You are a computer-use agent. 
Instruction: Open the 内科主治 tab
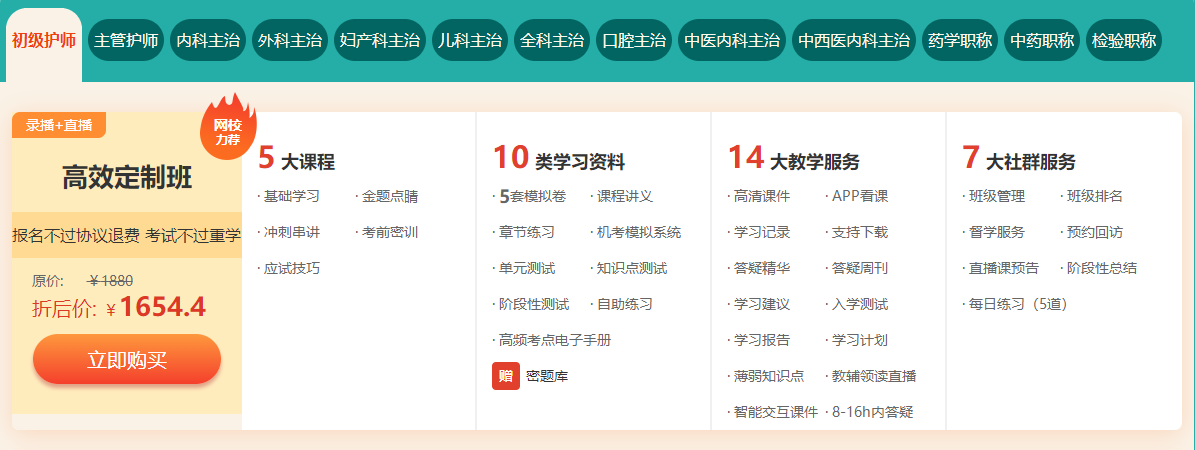coord(208,41)
